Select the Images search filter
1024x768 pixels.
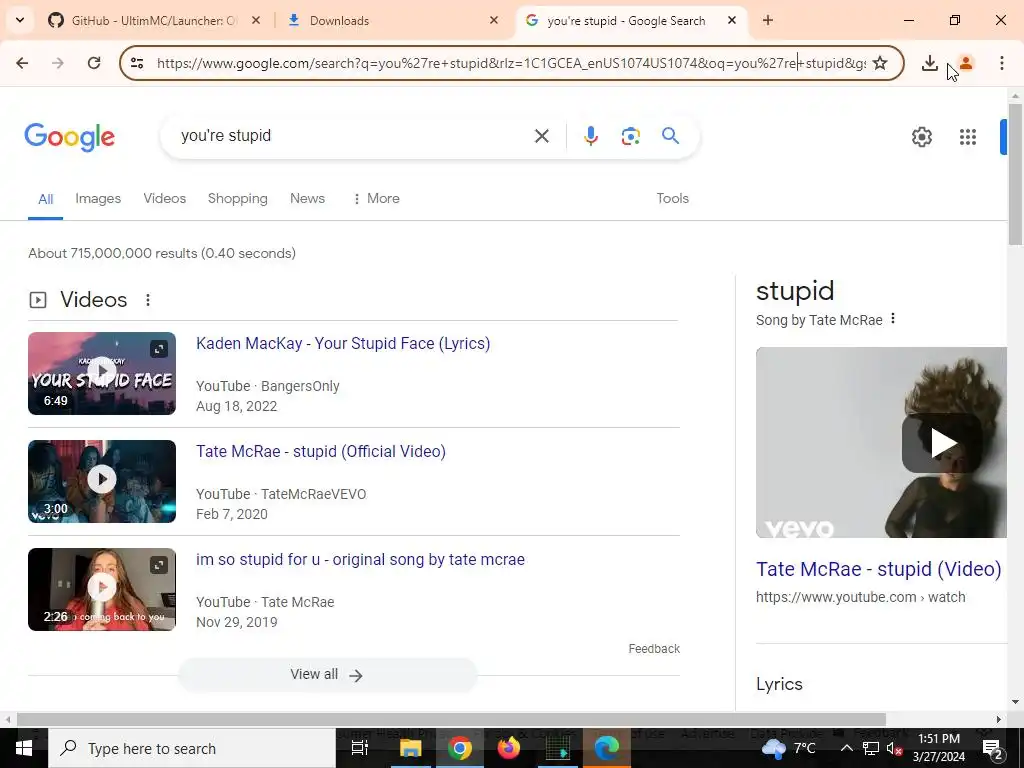pos(98,199)
